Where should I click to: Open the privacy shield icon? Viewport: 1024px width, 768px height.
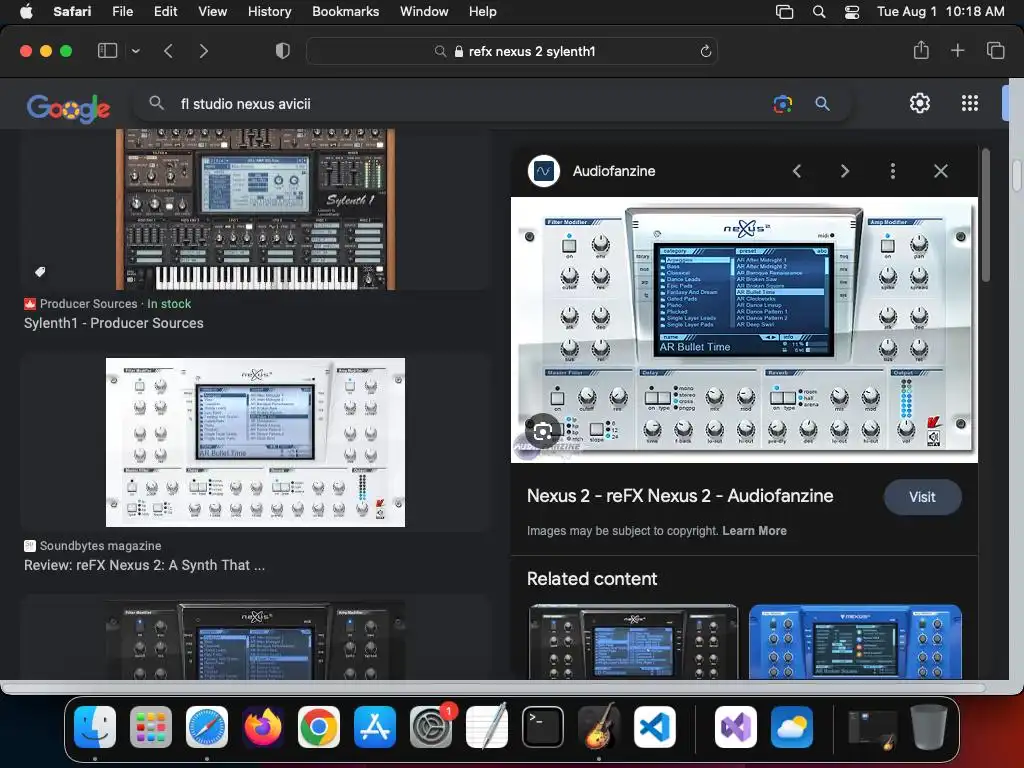click(x=282, y=51)
